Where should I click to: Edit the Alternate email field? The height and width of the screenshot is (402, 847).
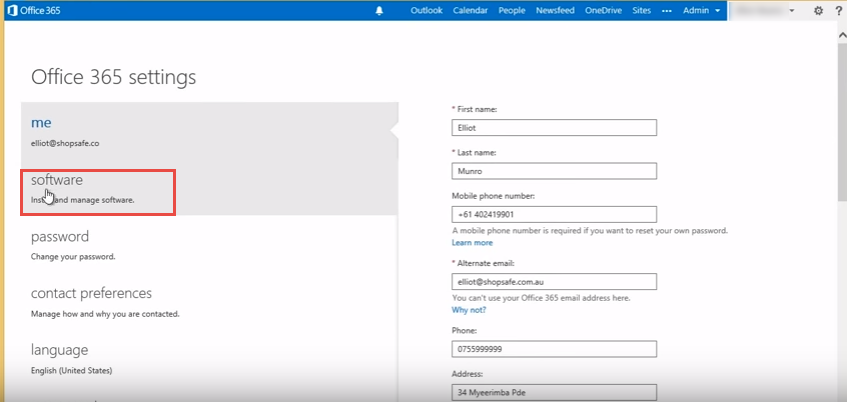pyautogui.click(x=554, y=282)
